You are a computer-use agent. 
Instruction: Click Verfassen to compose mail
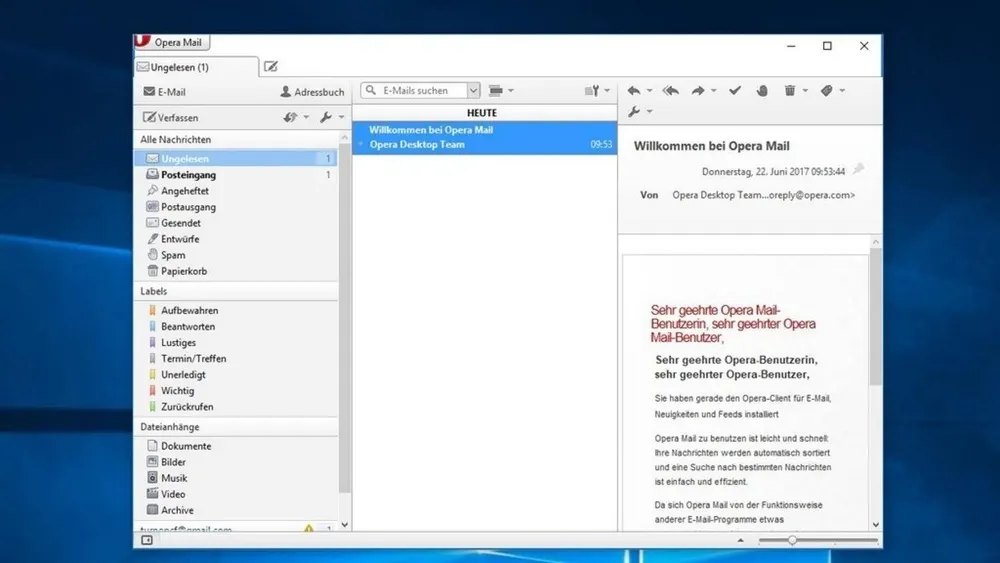pyautogui.click(x=171, y=117)
